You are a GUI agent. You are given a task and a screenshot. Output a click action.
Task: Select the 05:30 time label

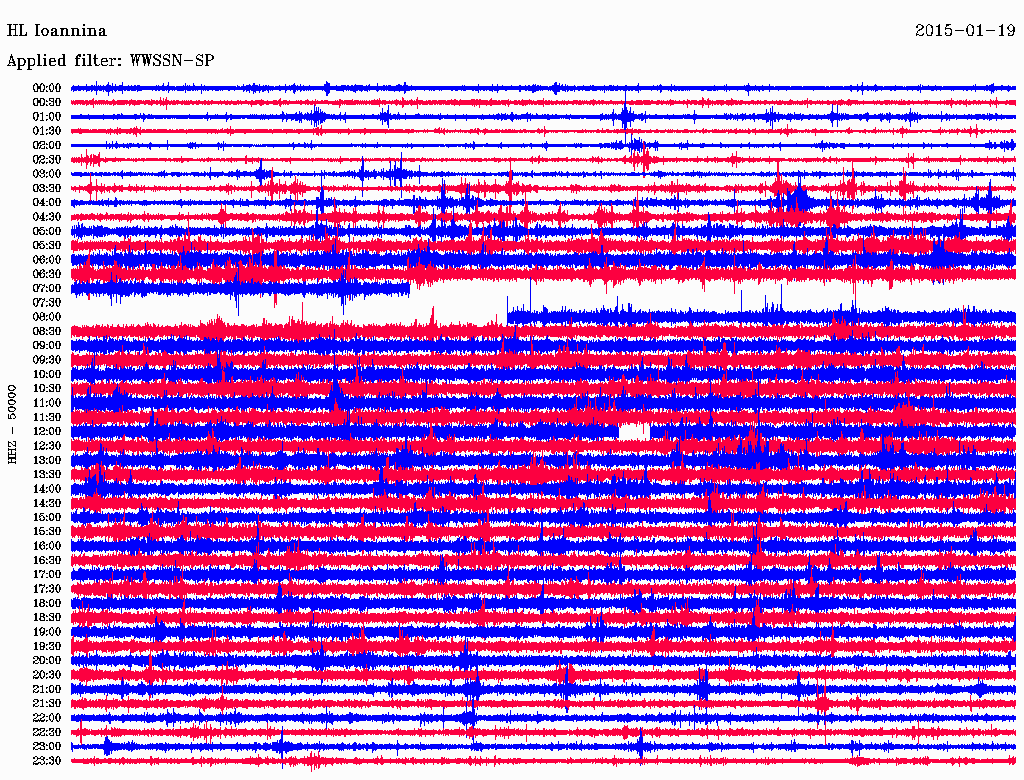click(47, 245)
